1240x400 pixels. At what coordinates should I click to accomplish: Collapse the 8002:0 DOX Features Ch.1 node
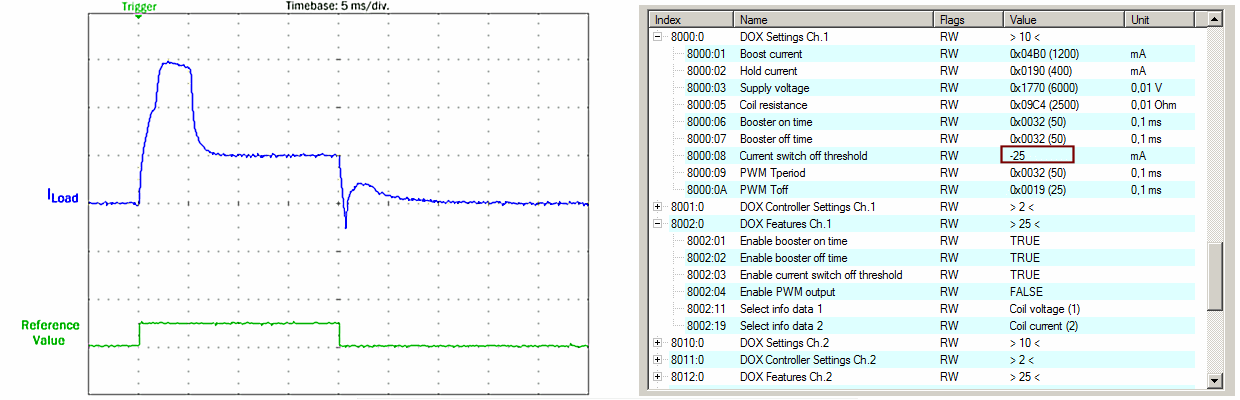657,224
